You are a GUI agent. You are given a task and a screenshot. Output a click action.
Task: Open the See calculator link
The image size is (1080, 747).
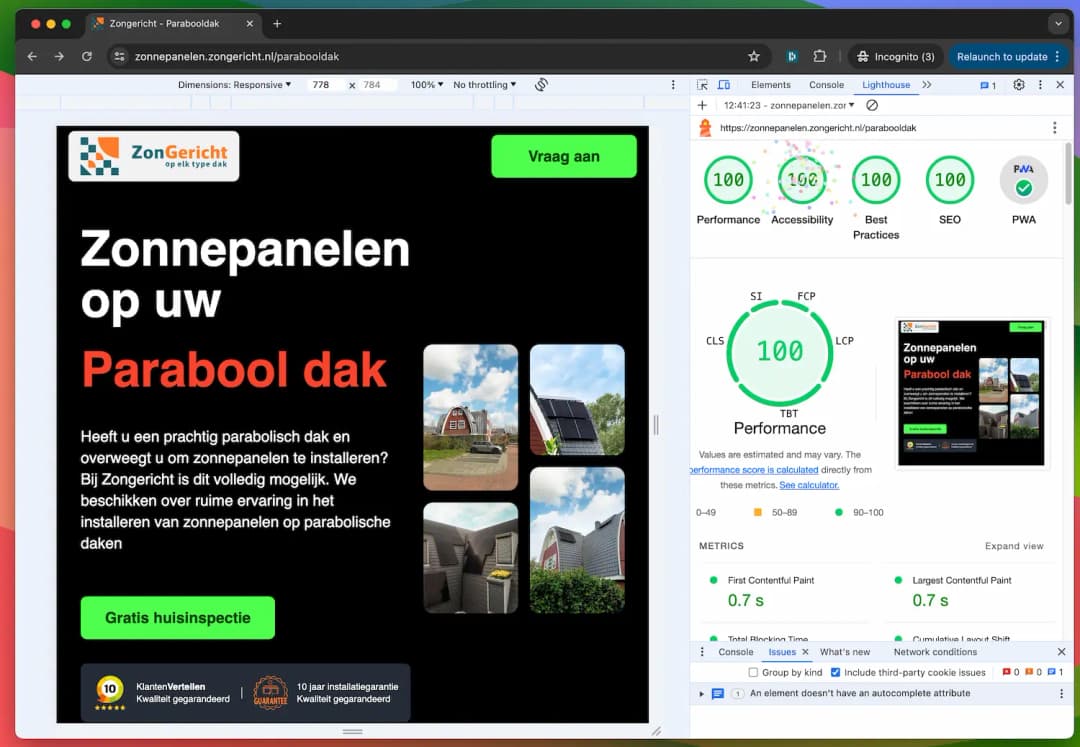(809, 485)
